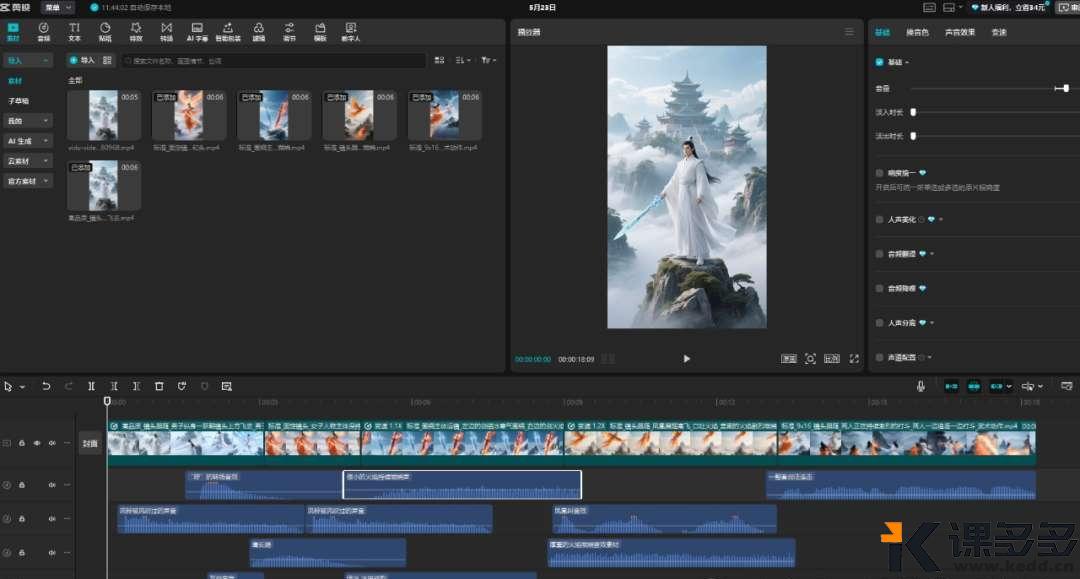Image resolution: width=1080 pixels, height=579 pixels.
Task: Expand the 我的 section in the sidebar
Action: pyautogui.click(x=28, y=121)
